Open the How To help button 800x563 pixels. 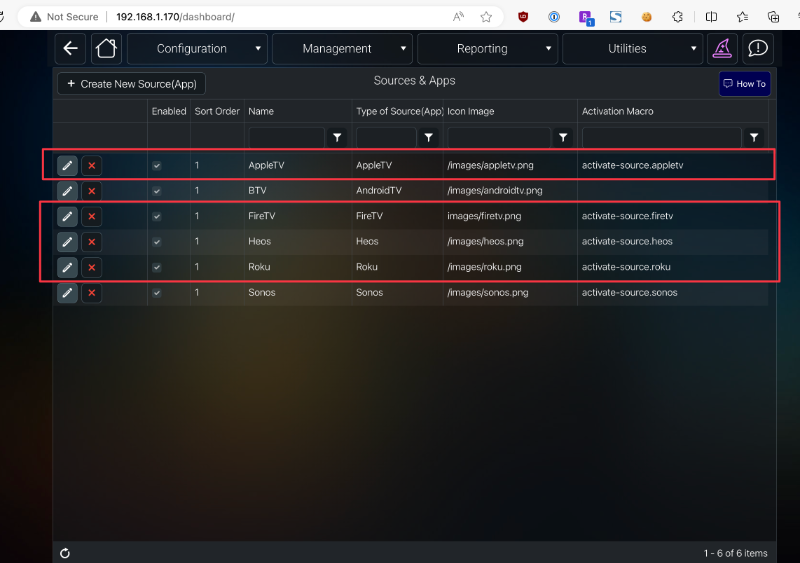pos(745,84)
